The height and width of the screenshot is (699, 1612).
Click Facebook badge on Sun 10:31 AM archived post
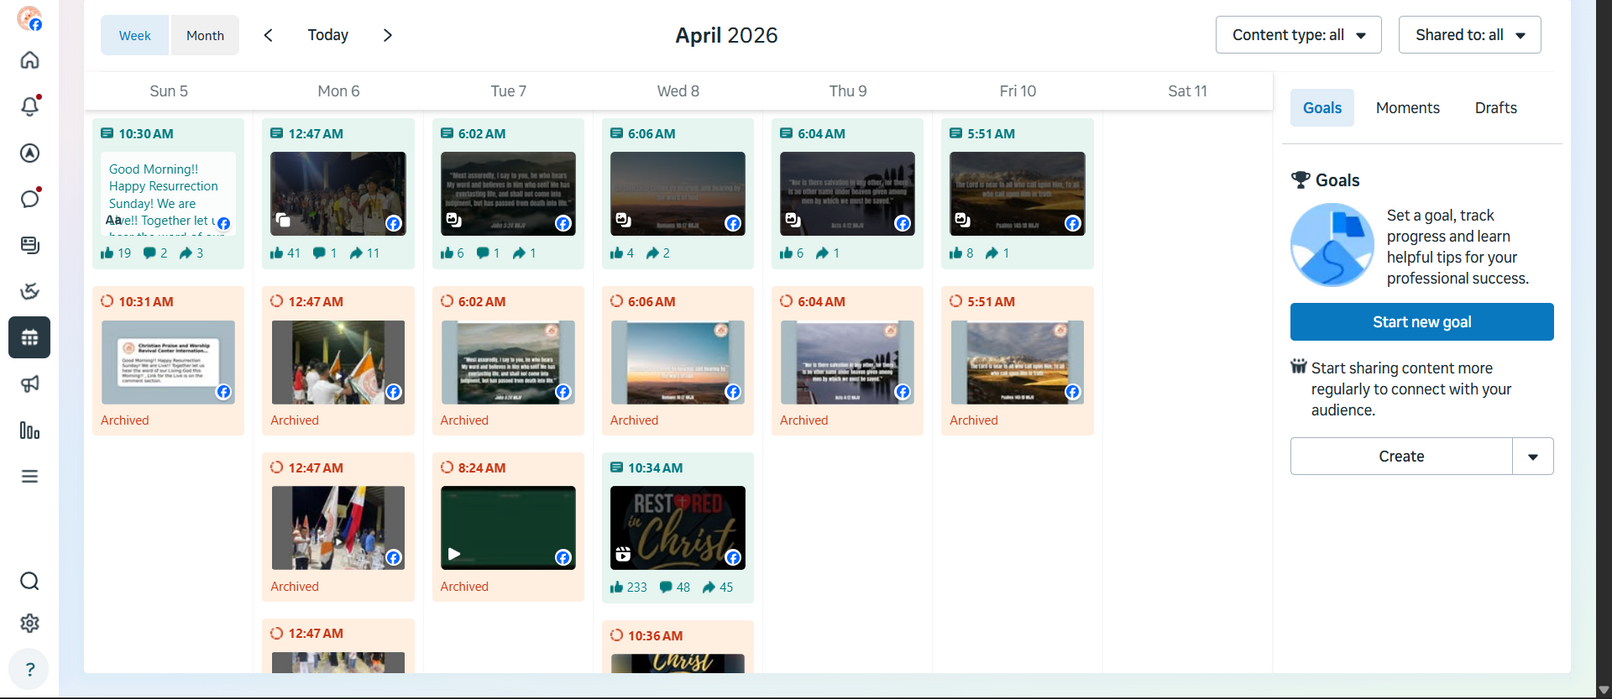(224, 392)
